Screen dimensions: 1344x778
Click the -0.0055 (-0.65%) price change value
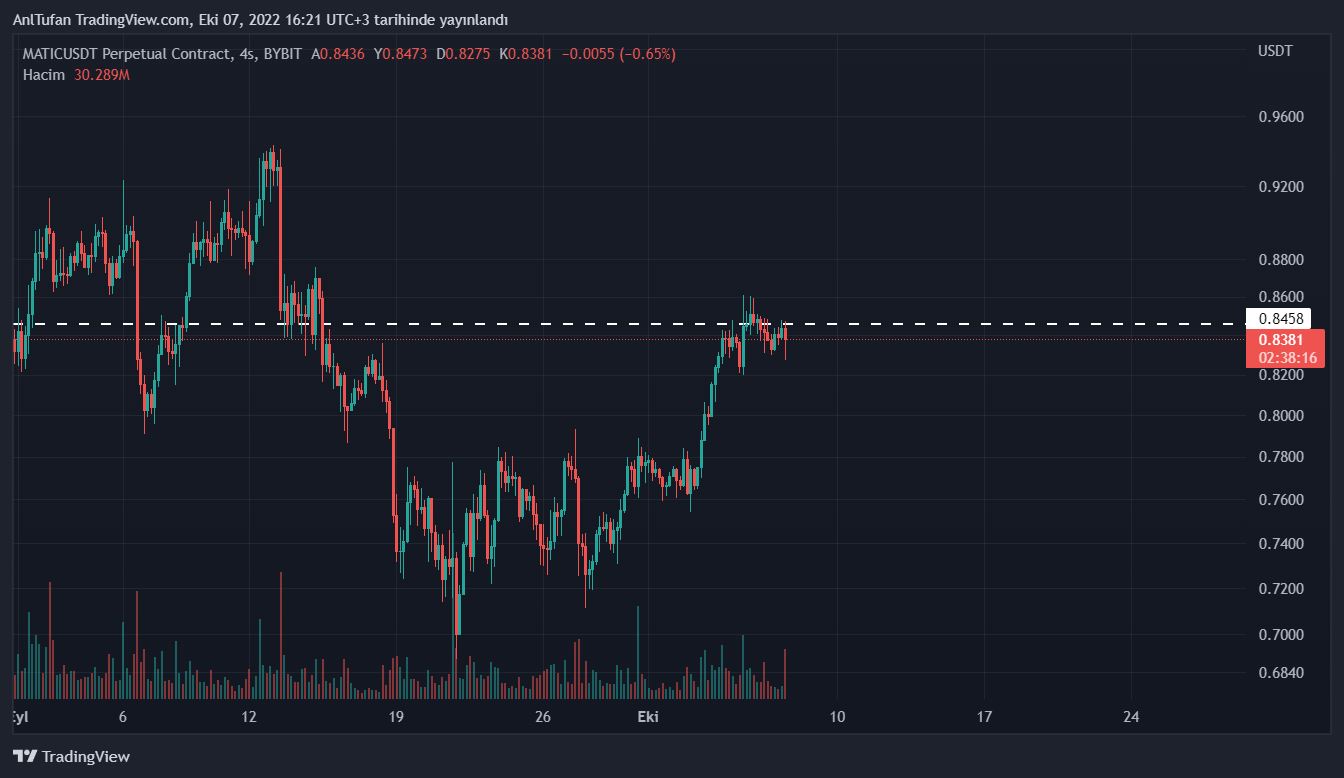coord(620,54)
